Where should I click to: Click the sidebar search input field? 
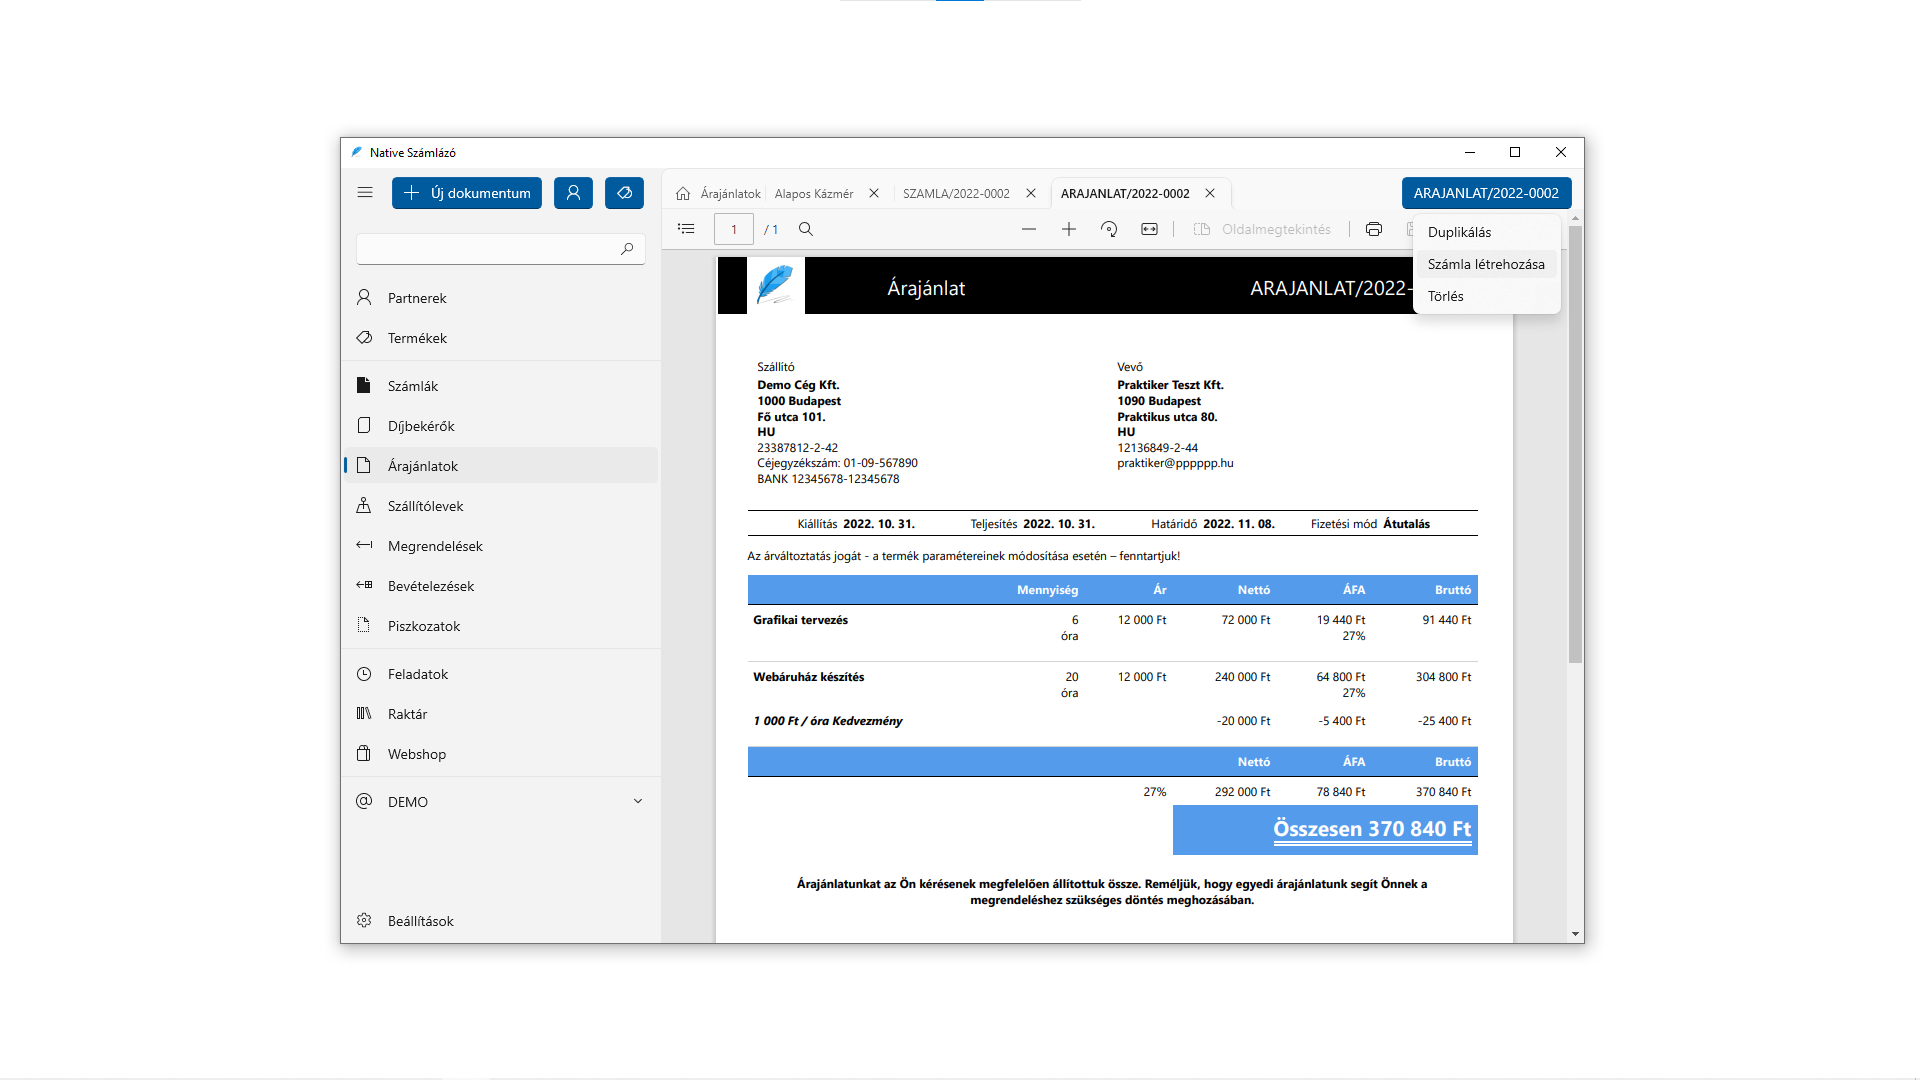(x=488, y=249)
